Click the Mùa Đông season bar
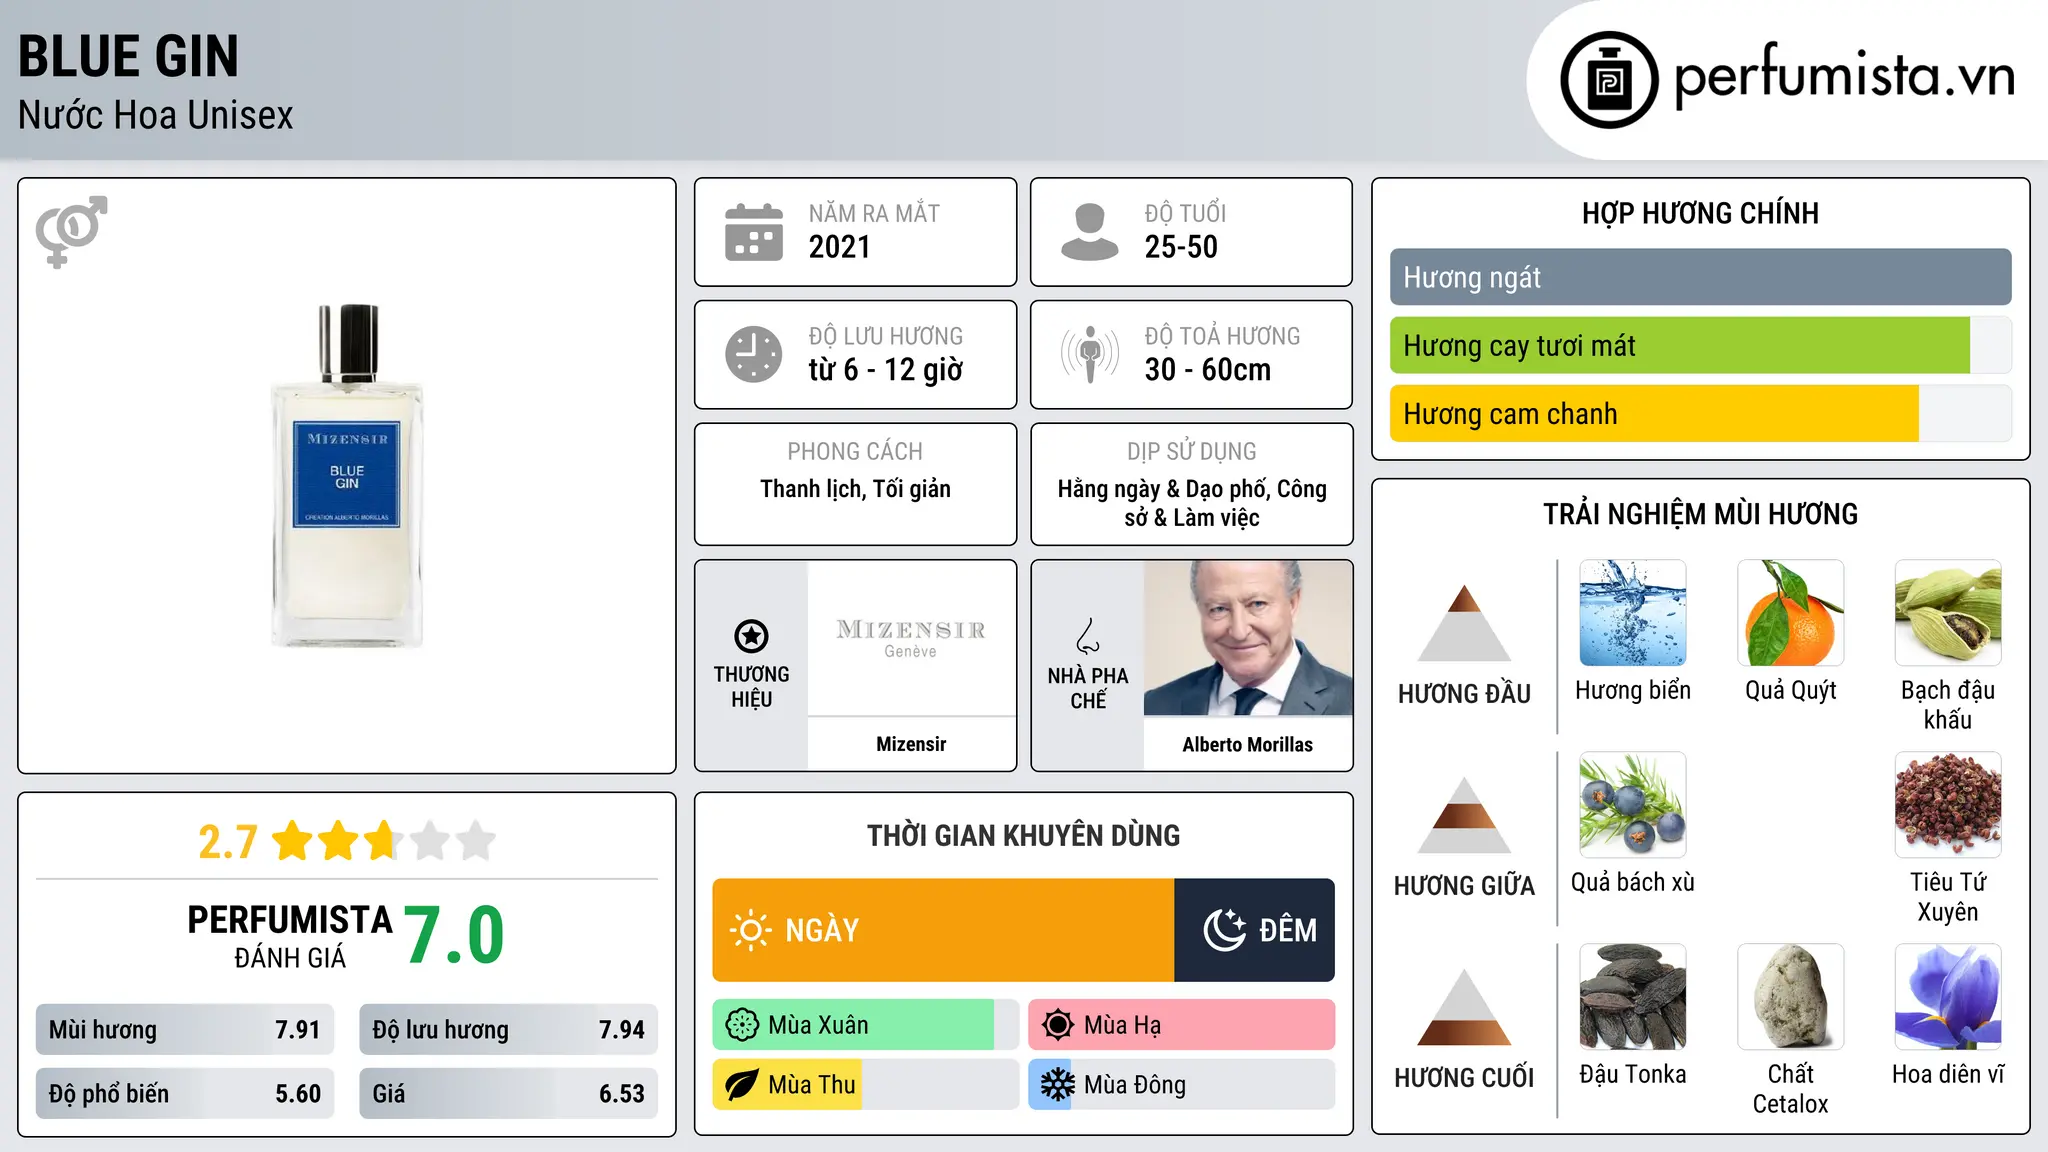Viewport: 2048px width, 1152px height. click(x=1182, y=1085)
